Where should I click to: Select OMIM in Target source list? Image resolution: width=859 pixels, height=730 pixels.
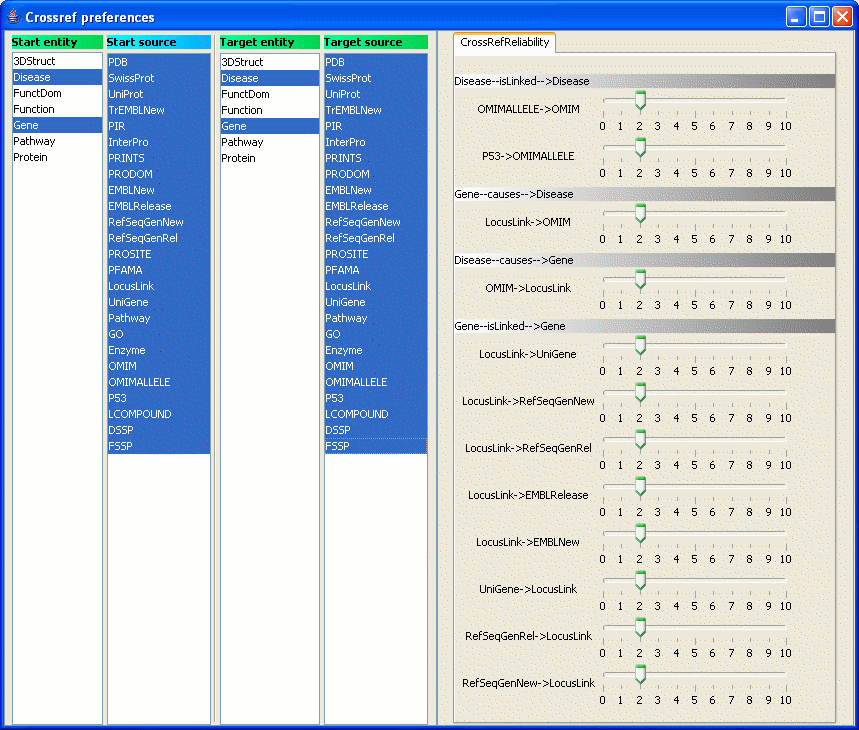click(376, 366)
